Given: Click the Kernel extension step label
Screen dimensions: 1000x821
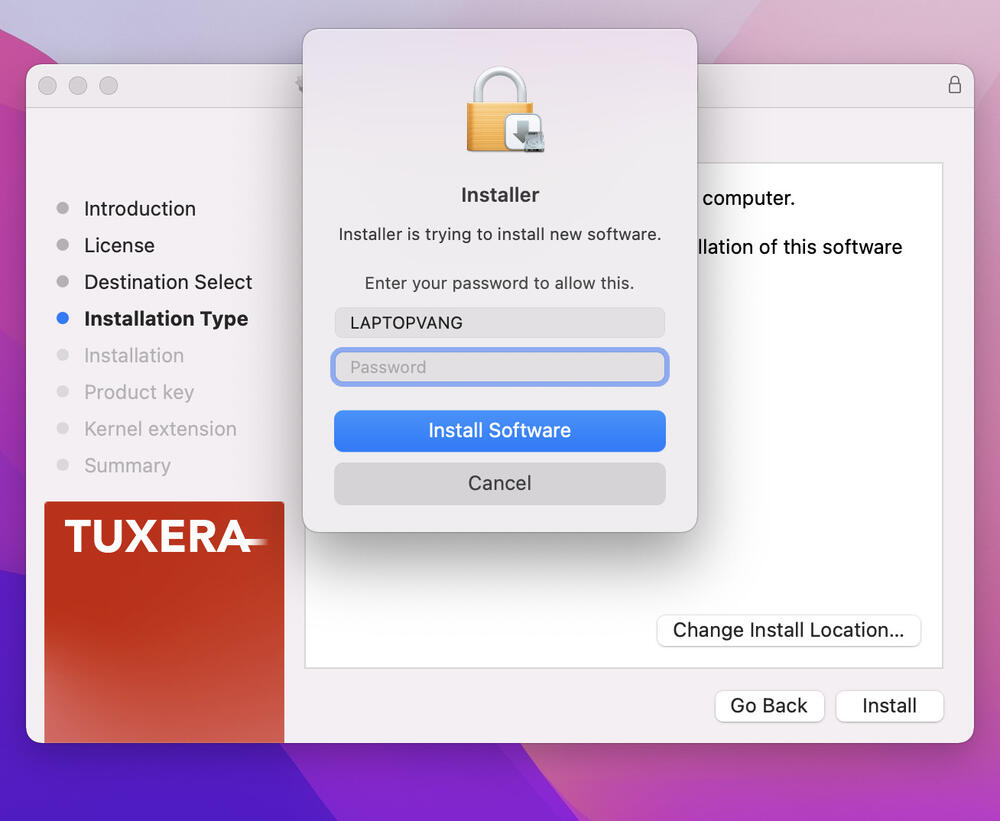Looking at the screenshot, I should (160, 429).
